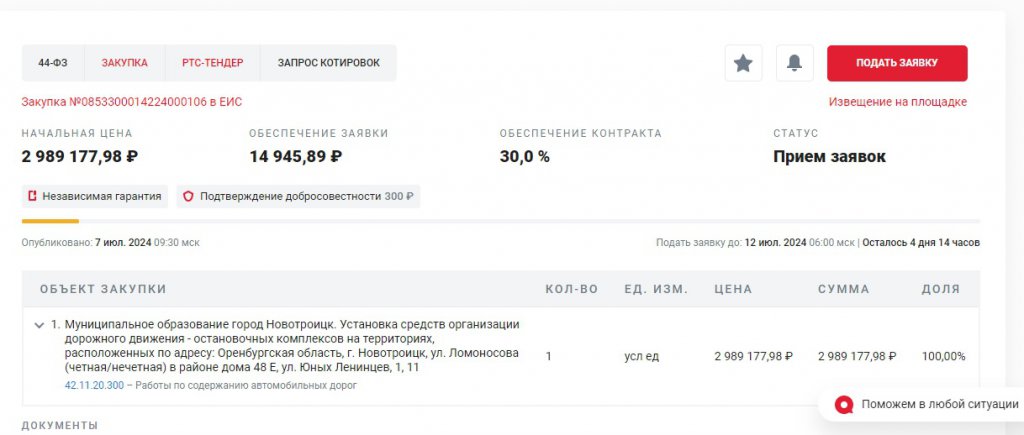This screenshot has width=1024, height=435.
Task: Open the procurement number link in ЕИС
Action: tap(132, 102)
